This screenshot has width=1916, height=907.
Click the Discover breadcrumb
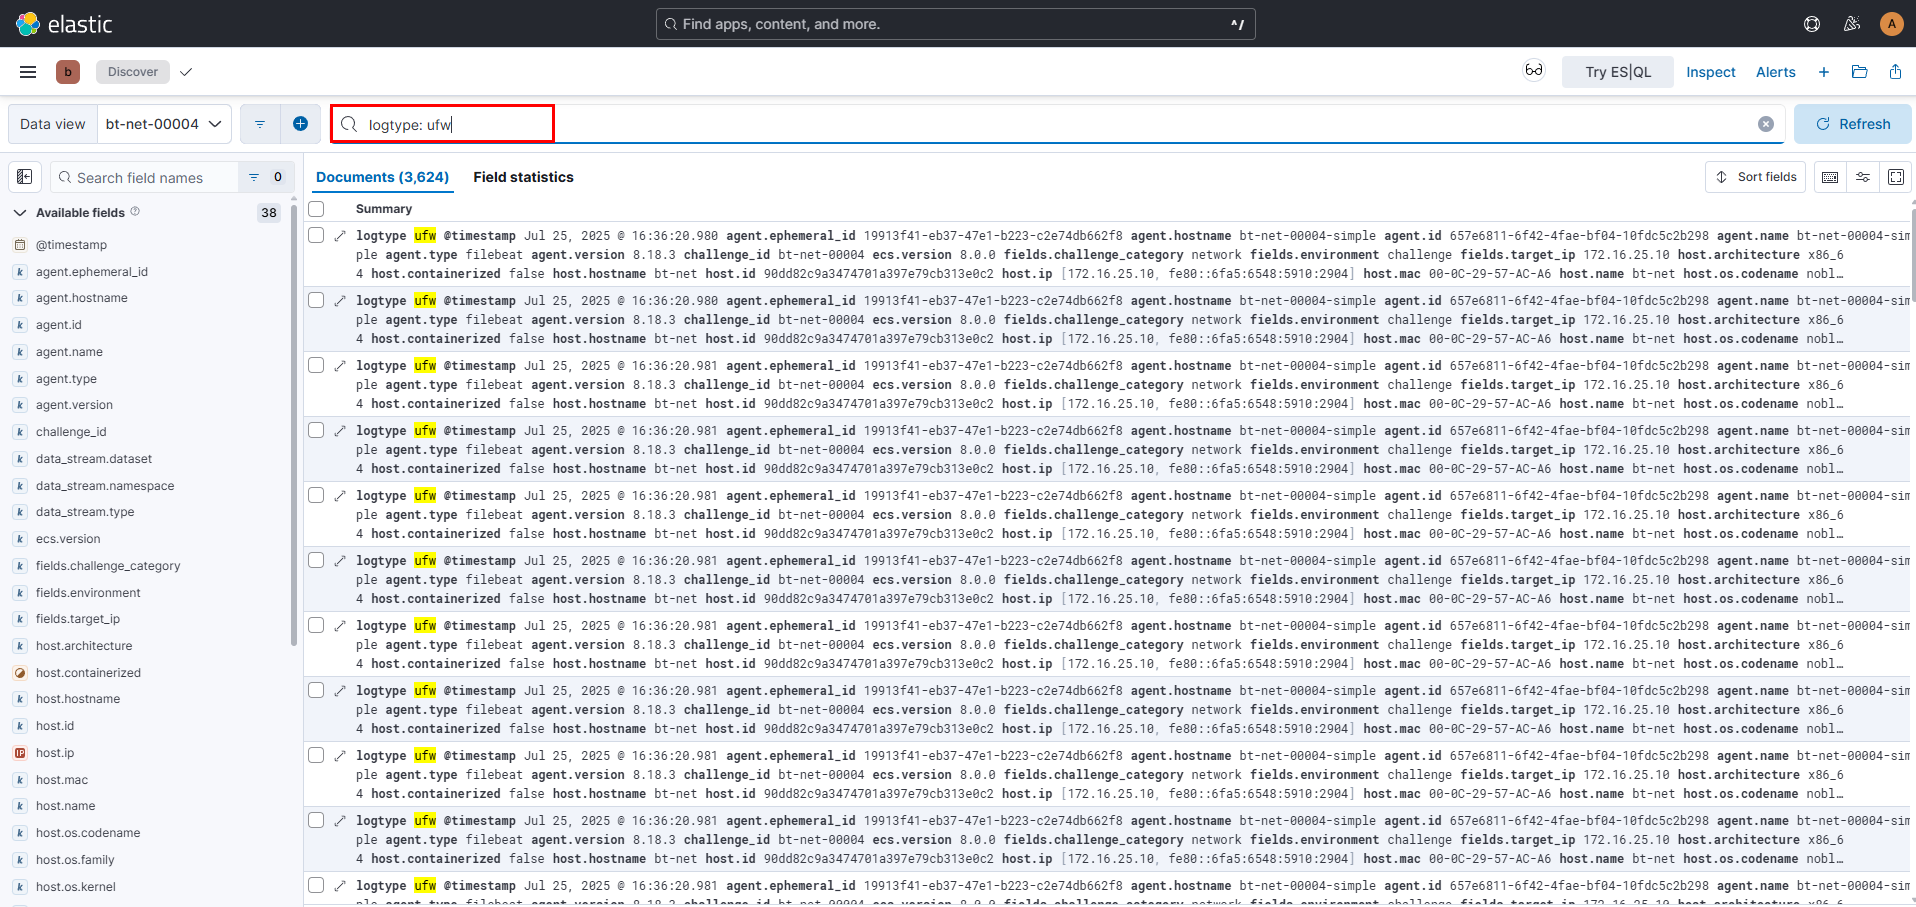point(133,72)
